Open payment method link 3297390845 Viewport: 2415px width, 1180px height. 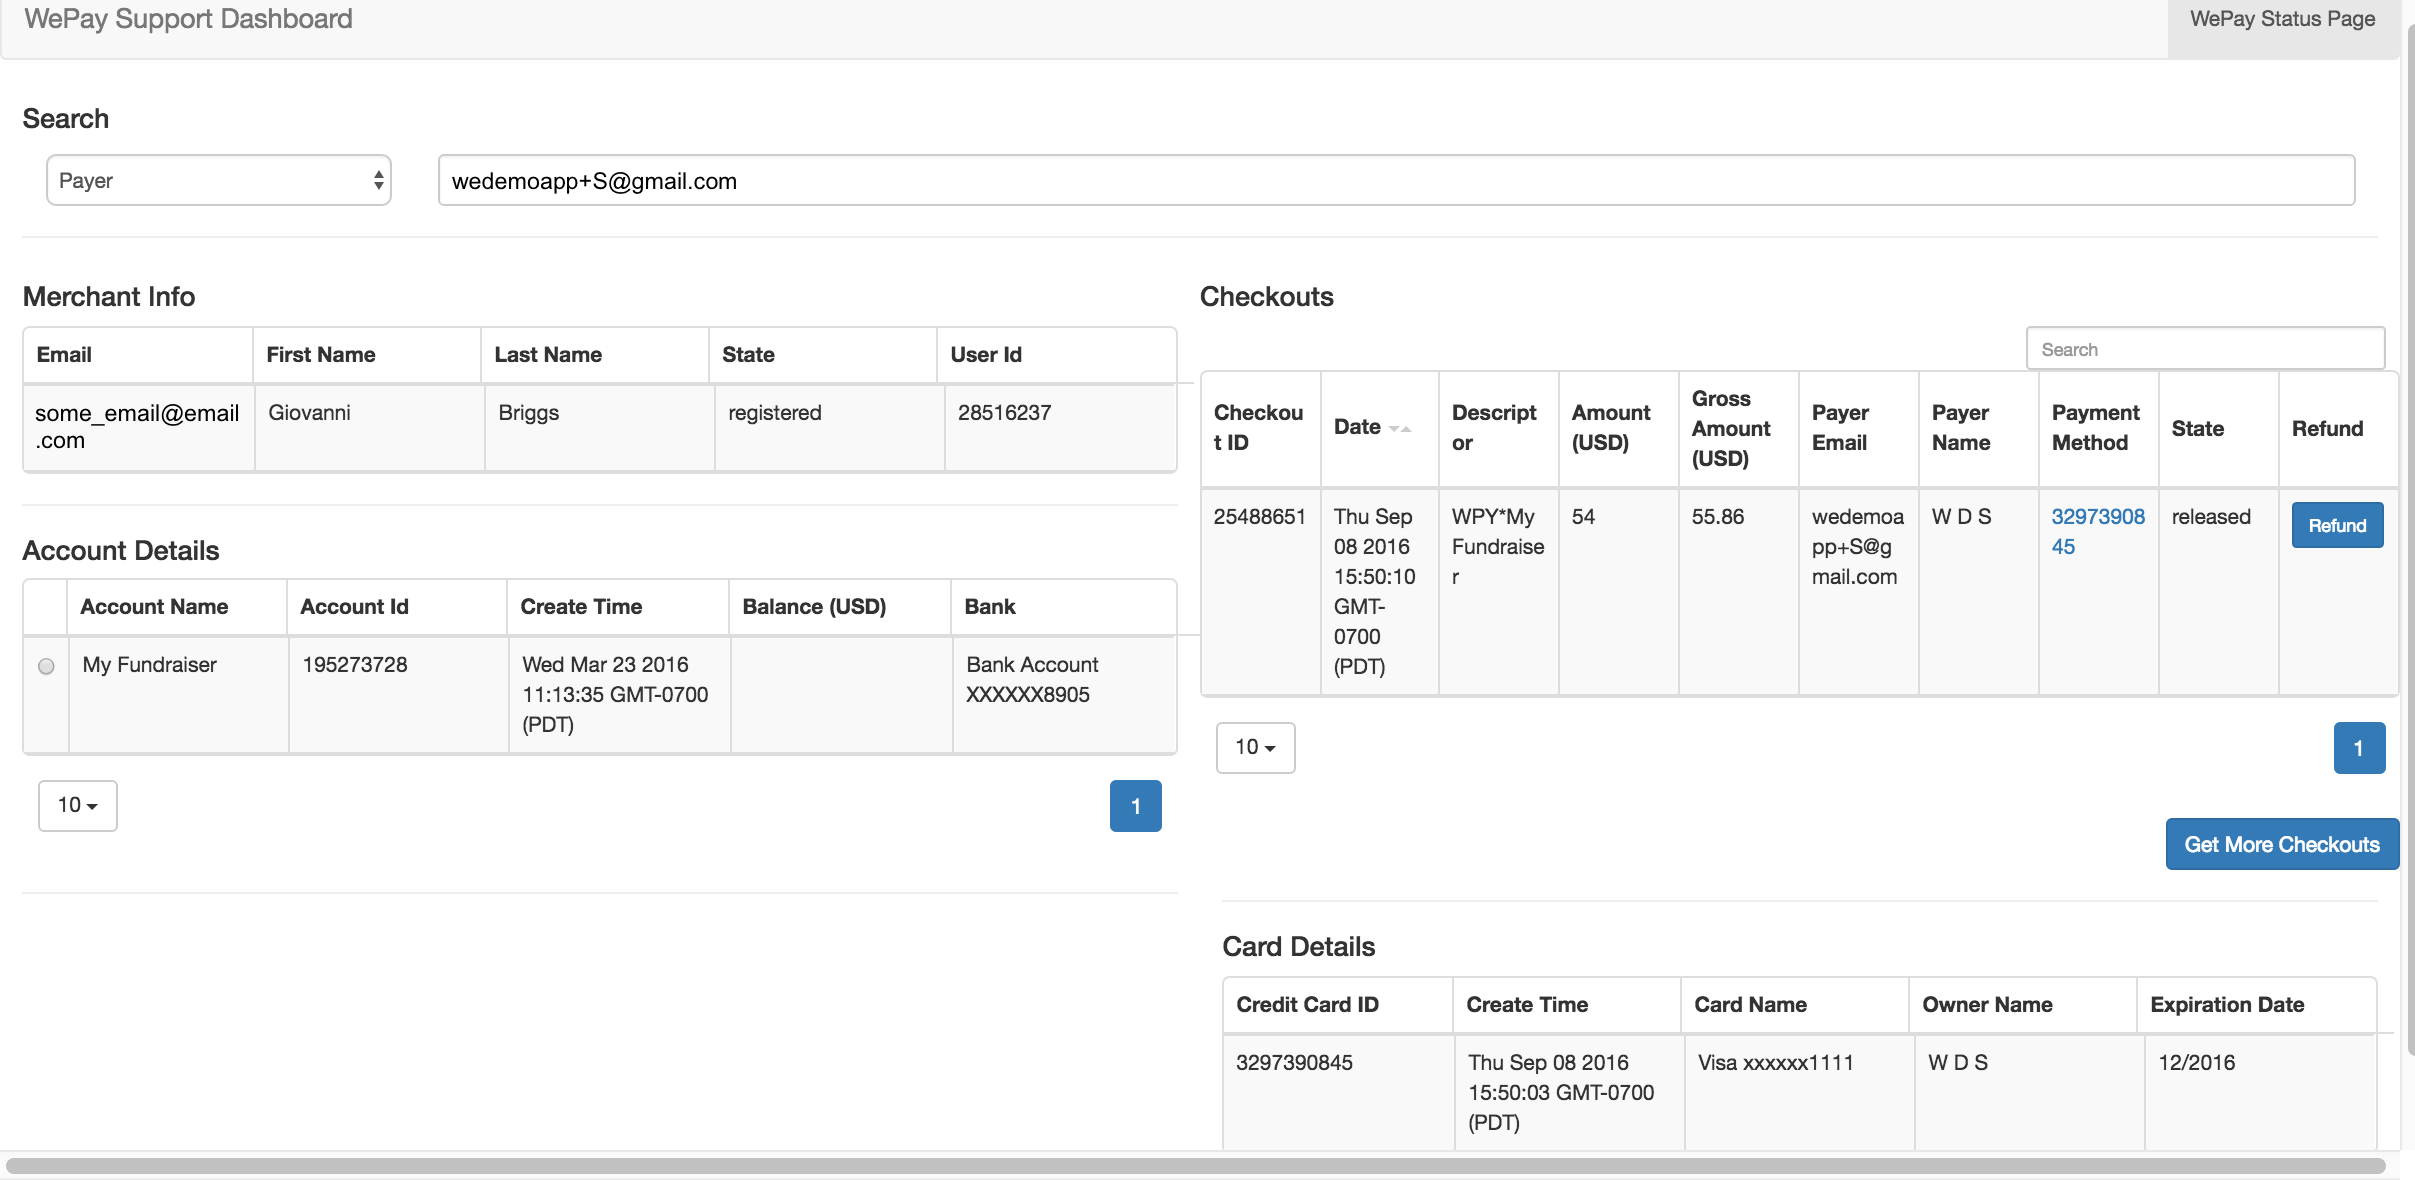point(2098,531)
